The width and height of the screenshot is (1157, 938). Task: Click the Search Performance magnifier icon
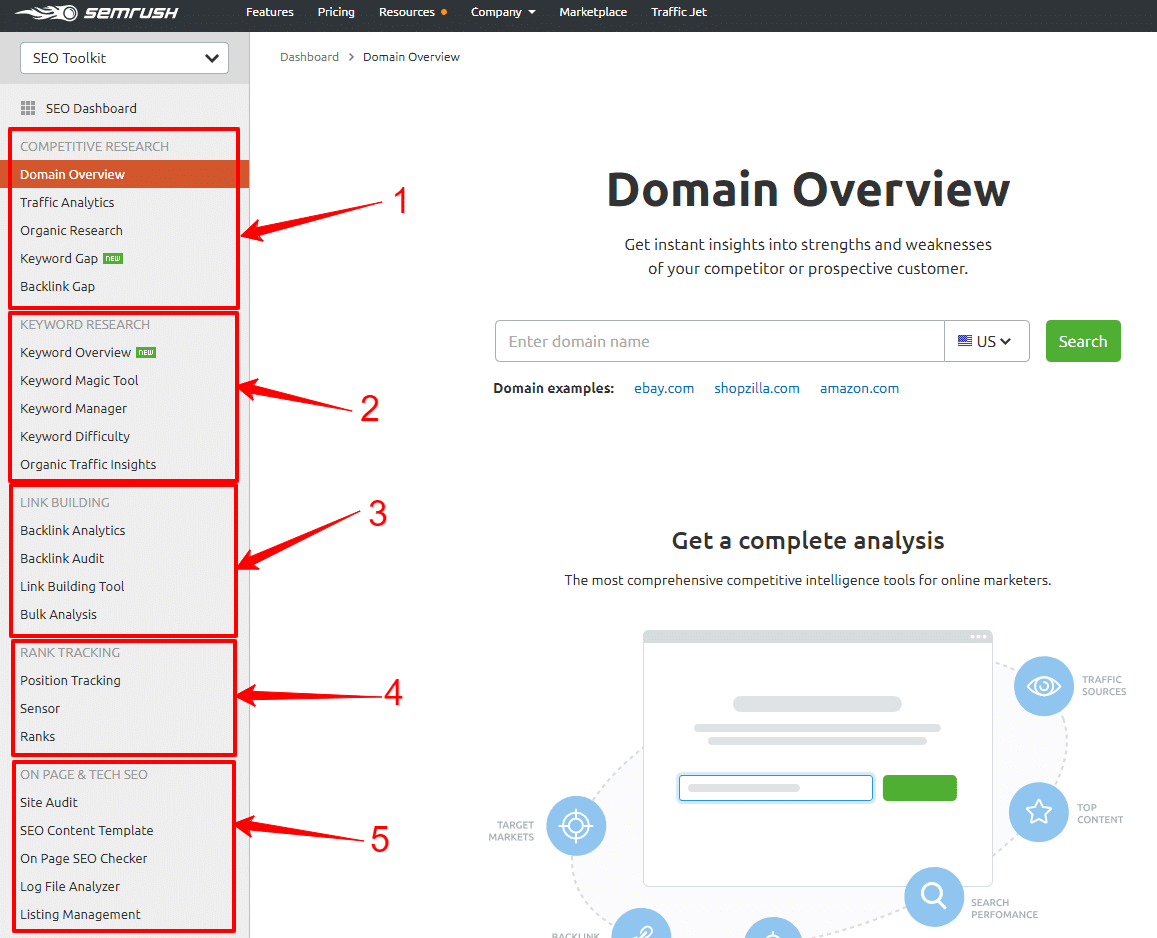click(x=934, y=896)
